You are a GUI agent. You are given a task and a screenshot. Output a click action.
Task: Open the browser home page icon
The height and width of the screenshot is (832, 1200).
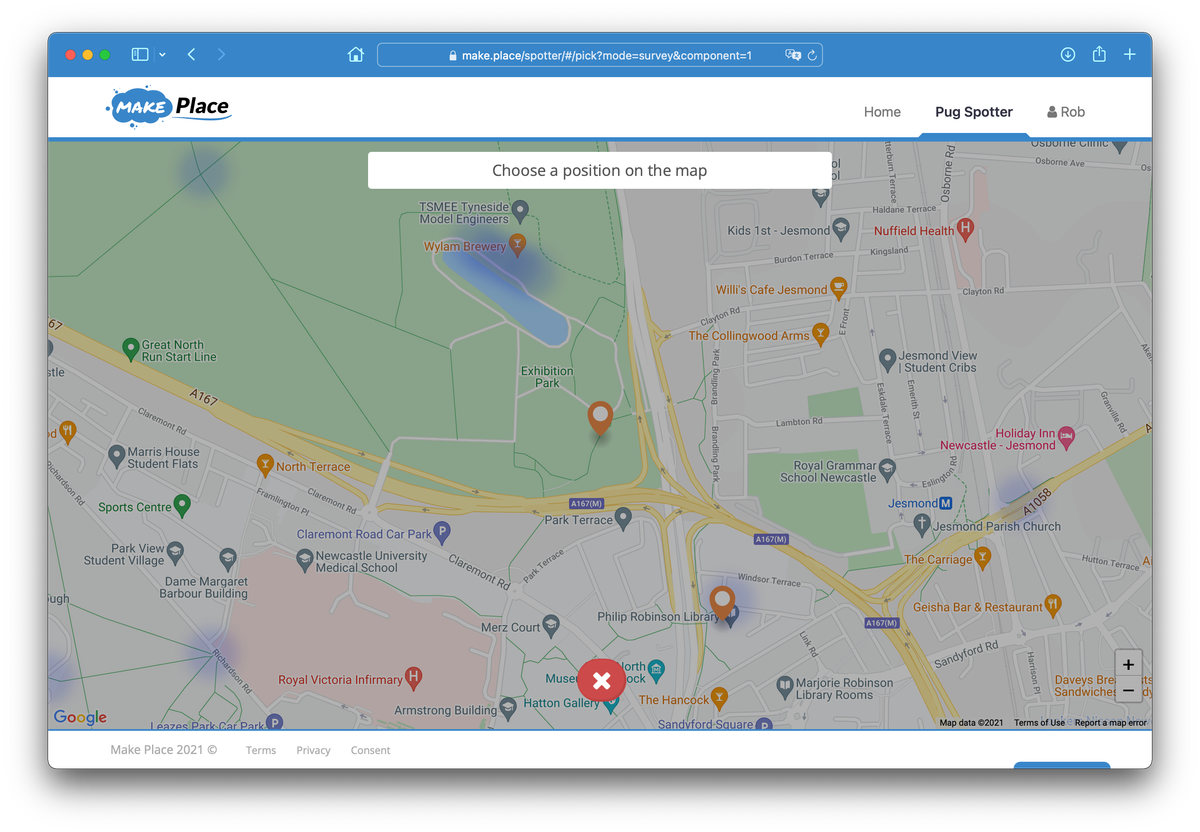click(355, 55)
